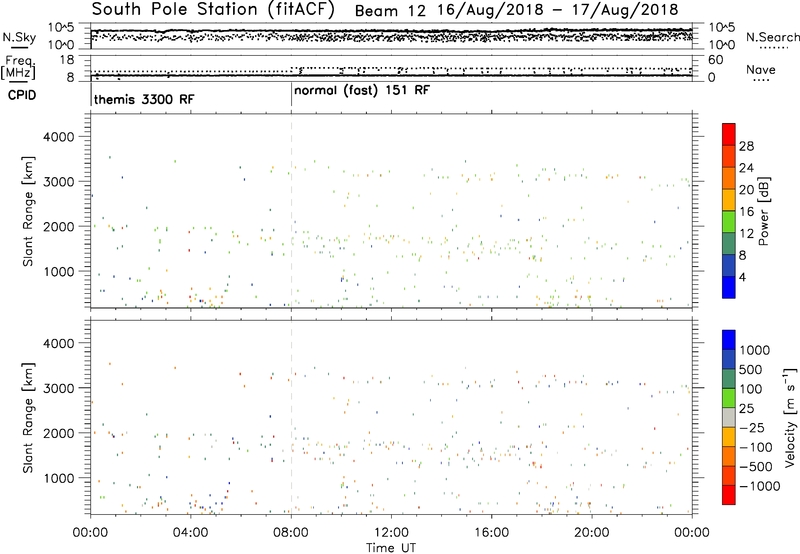Screen dimensions: 800x554
Task: Click the '20:00' time tick label
Action: click(591, 533)
